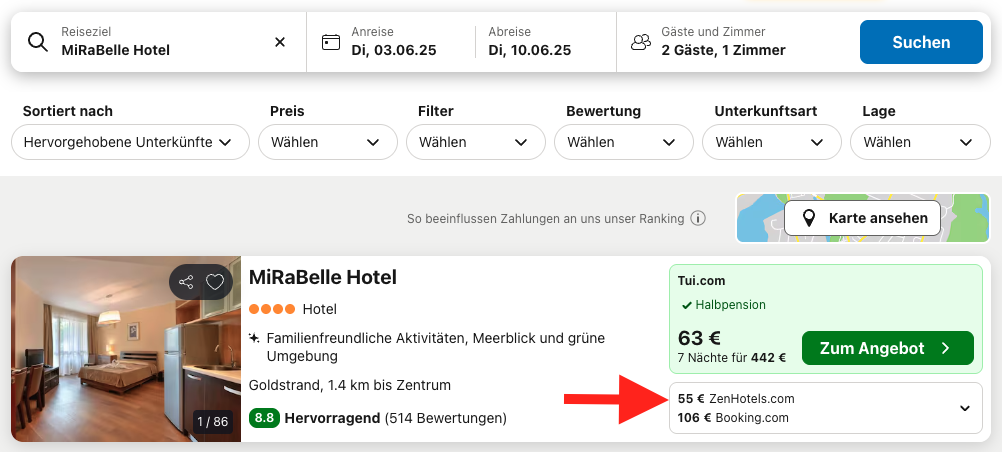Click the search magnifier icon beside Reiseziel

click(x=38, y=42)
